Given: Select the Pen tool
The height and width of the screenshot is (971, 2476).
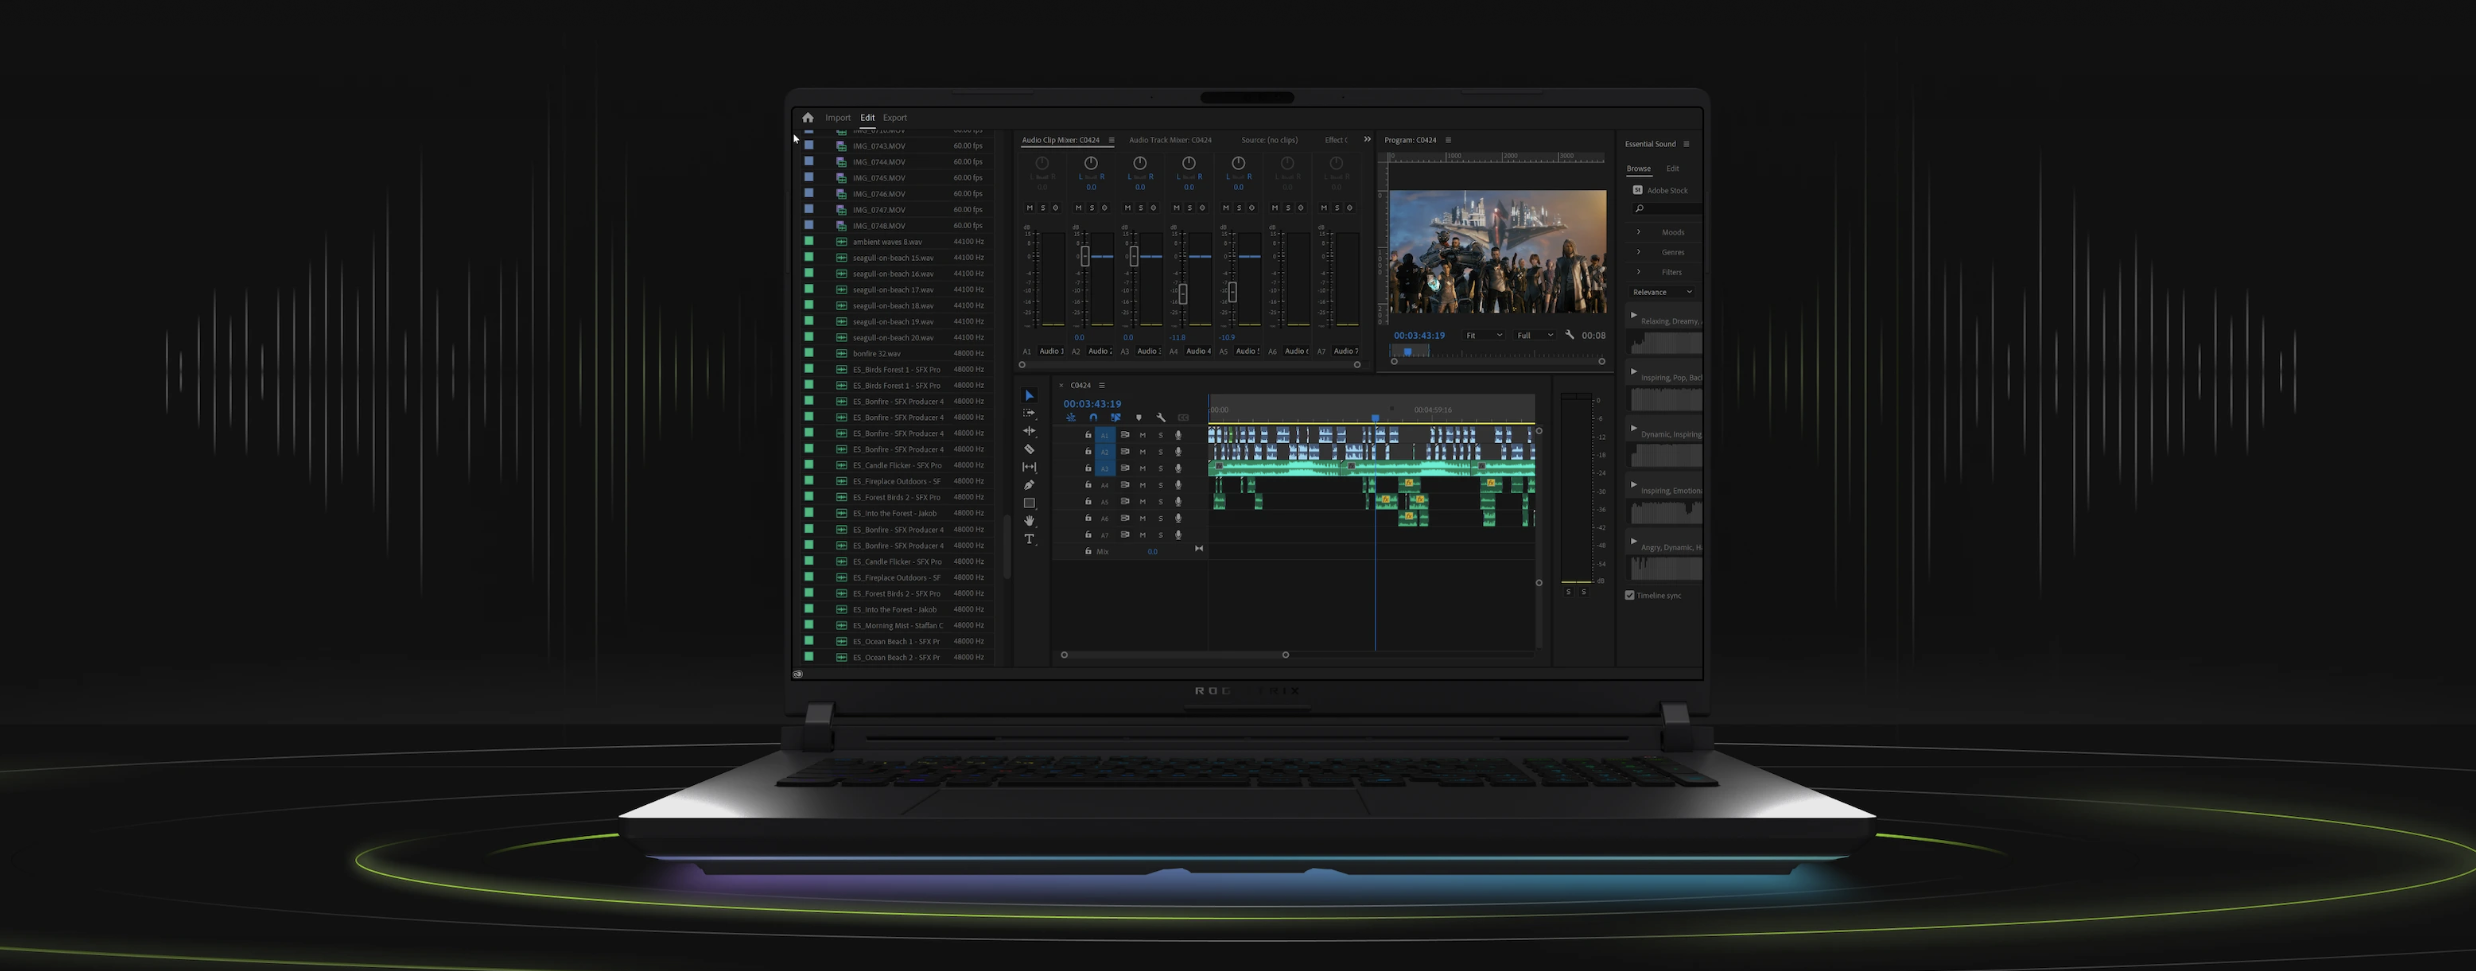Looking at the screenshot, I should 1029,485.
